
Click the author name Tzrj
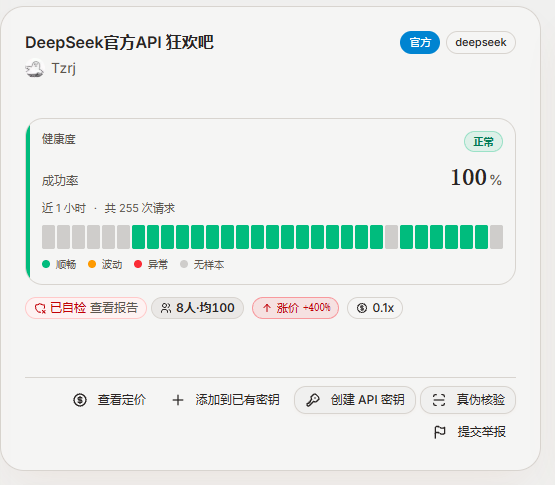pyautogui.click(x=64, y=68)
